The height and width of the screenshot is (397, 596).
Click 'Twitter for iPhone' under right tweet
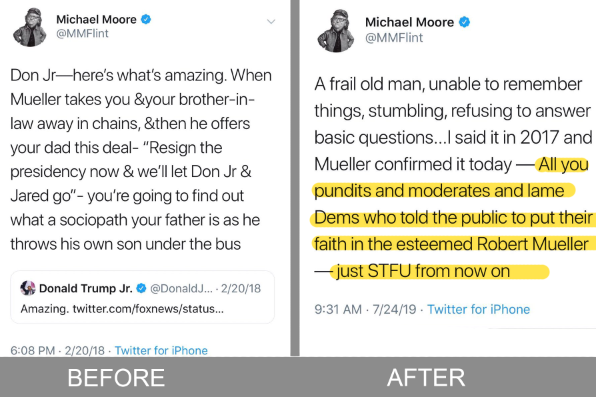click(x=479, y=309)
